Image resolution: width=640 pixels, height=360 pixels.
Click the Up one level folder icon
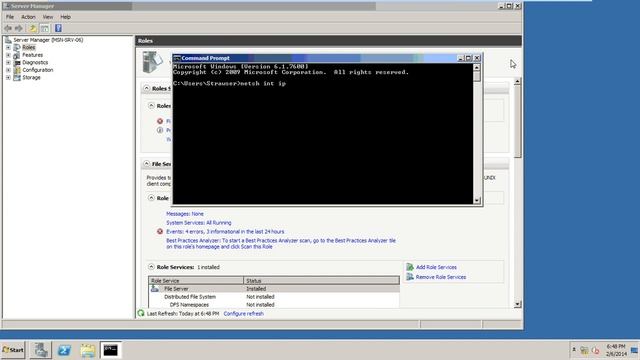coord(33,28)
